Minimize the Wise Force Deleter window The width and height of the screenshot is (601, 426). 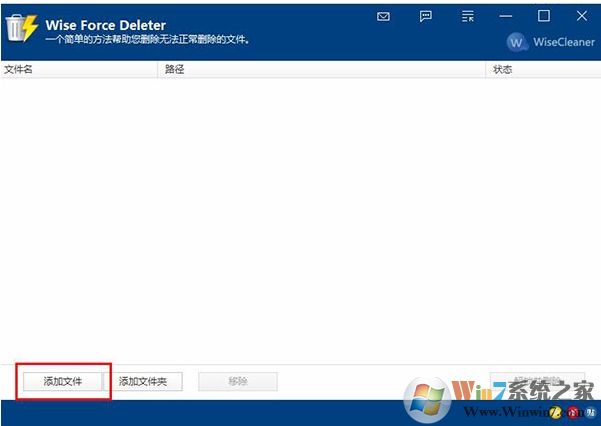click(x=506, y=16)
